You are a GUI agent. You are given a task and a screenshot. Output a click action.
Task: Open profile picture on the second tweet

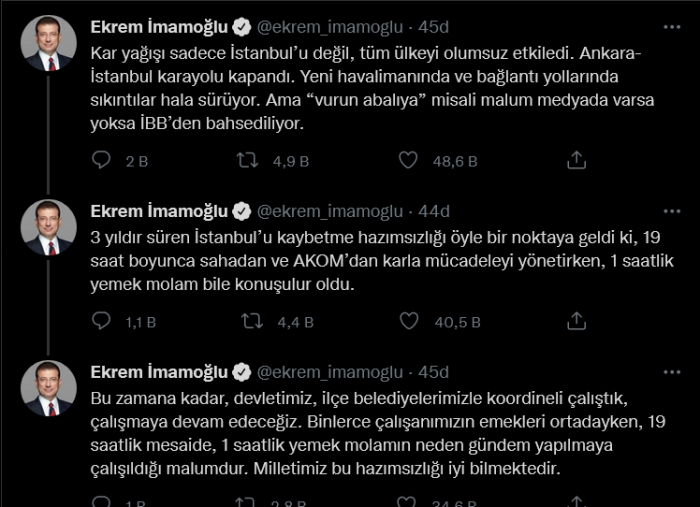pos(48,228)
